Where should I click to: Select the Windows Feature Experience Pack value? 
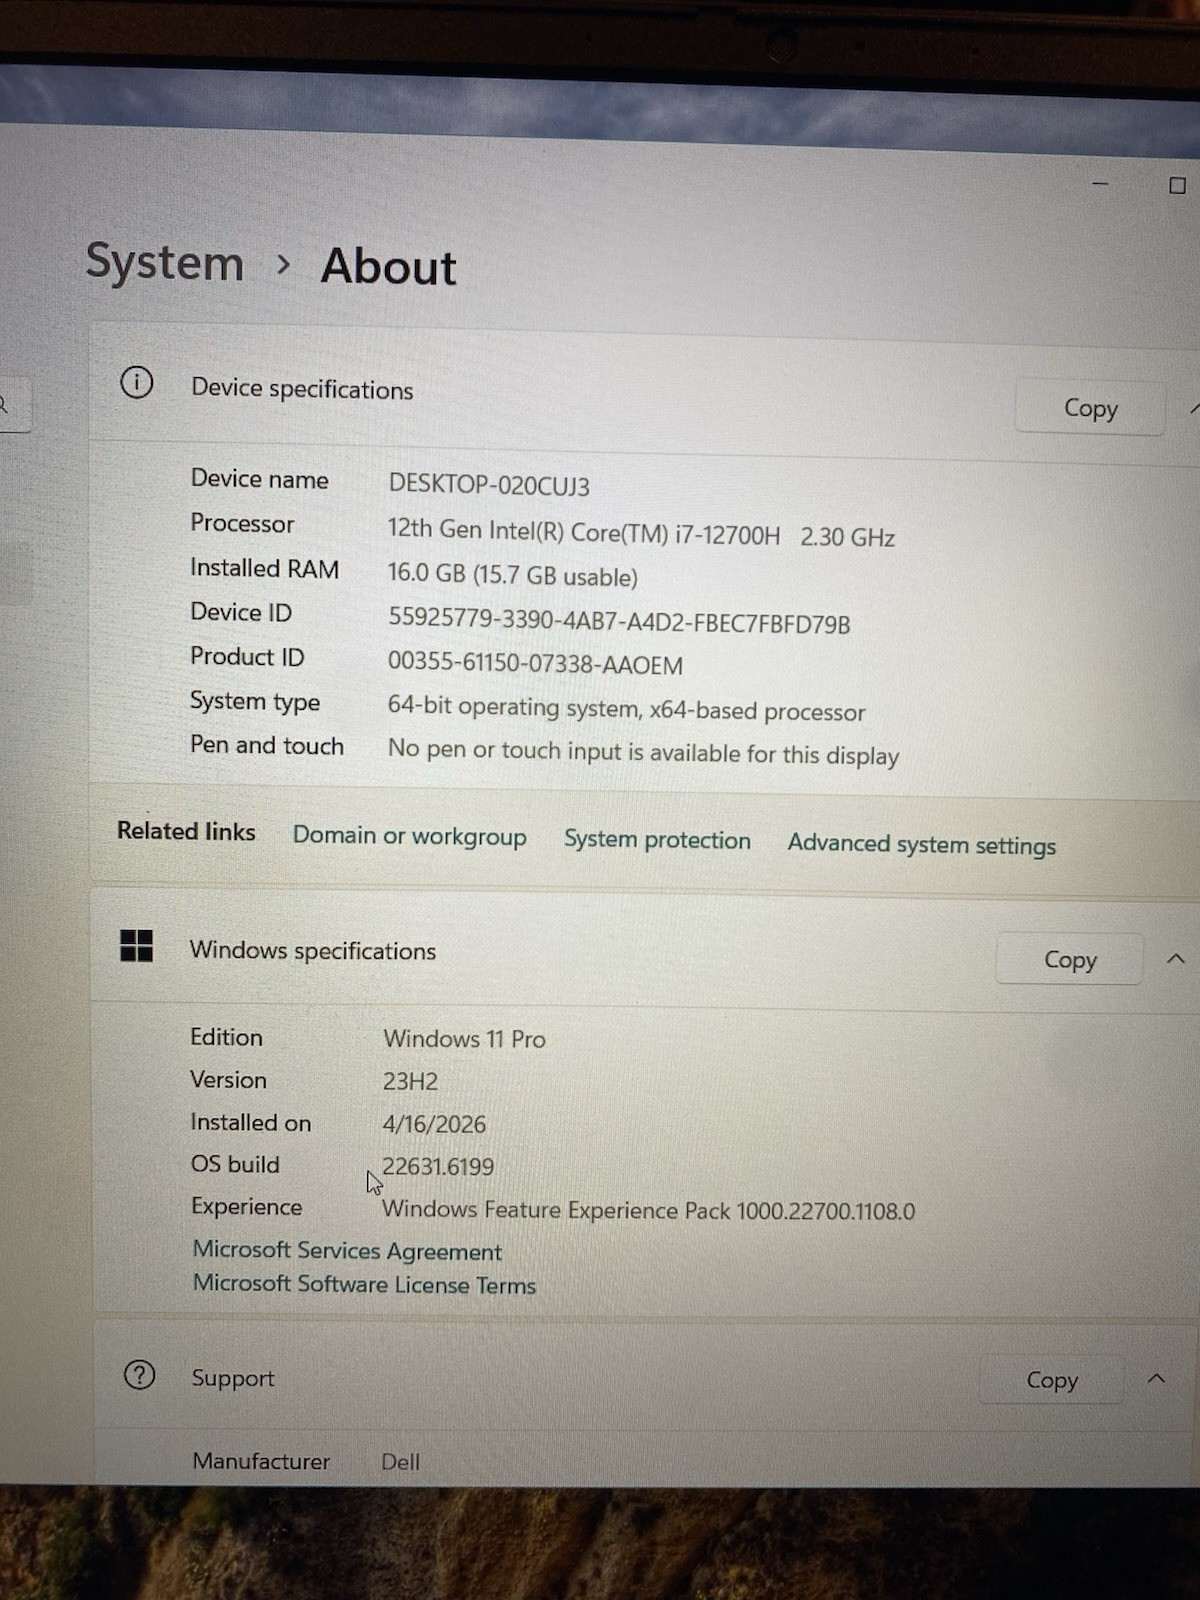point(648,1210)
